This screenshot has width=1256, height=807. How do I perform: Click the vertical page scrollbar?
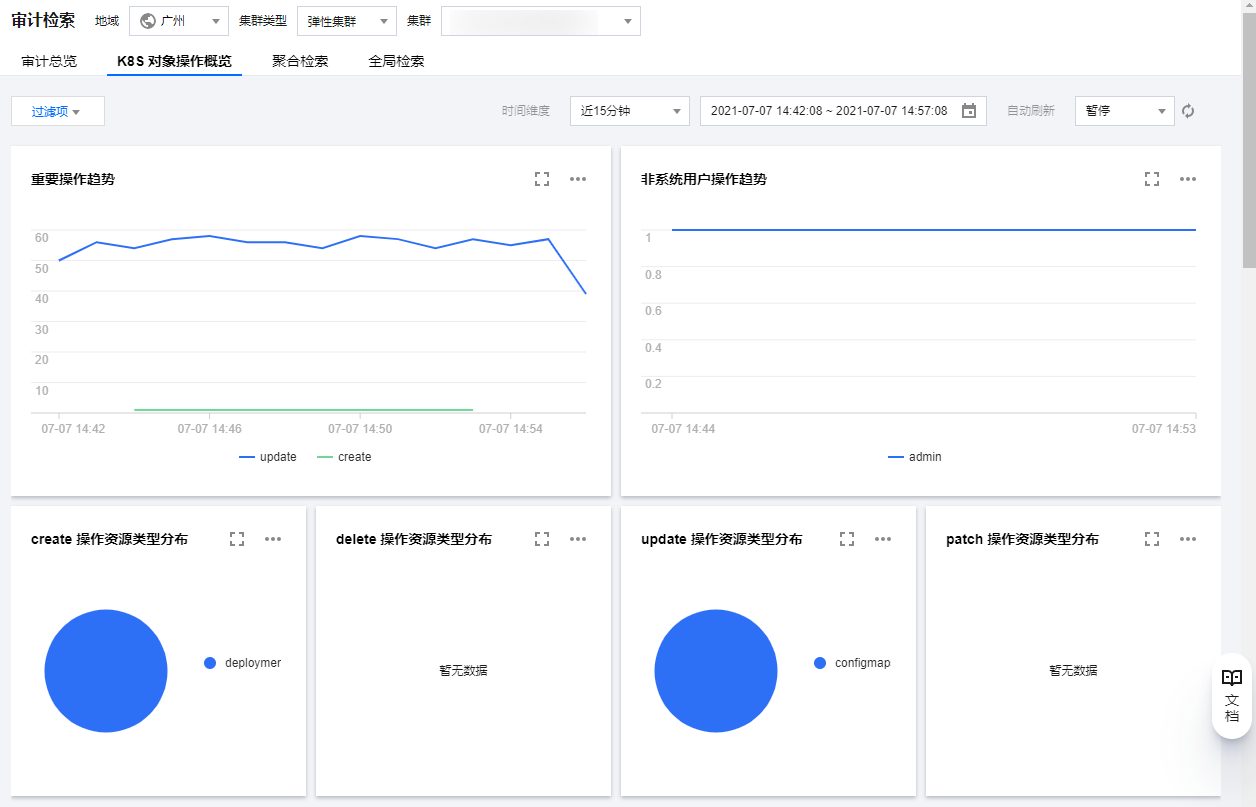click(1249, 140)
